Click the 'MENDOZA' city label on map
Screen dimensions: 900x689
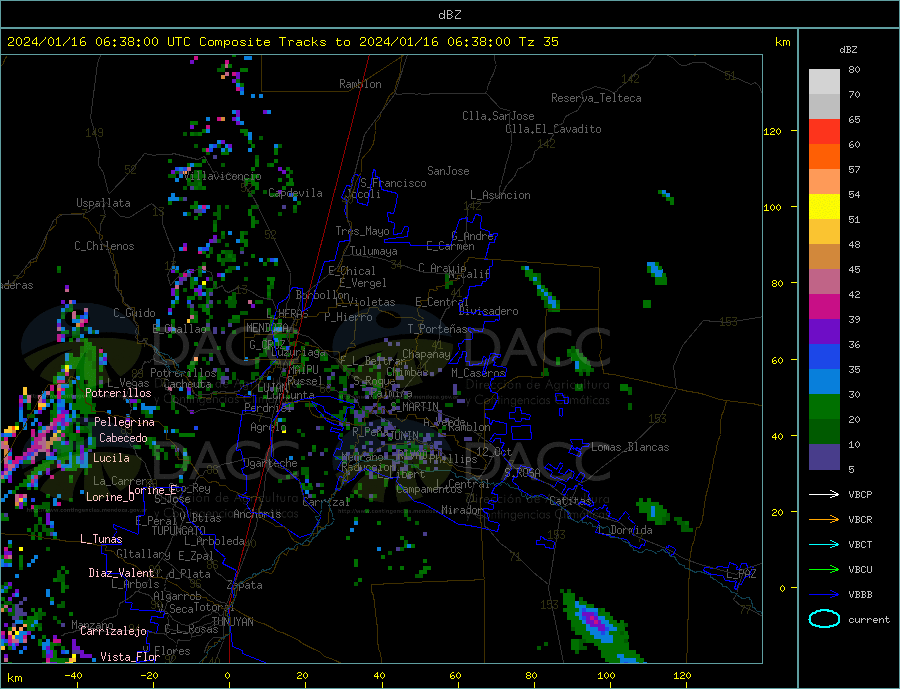pyautogui.click(x=267, y=328)
